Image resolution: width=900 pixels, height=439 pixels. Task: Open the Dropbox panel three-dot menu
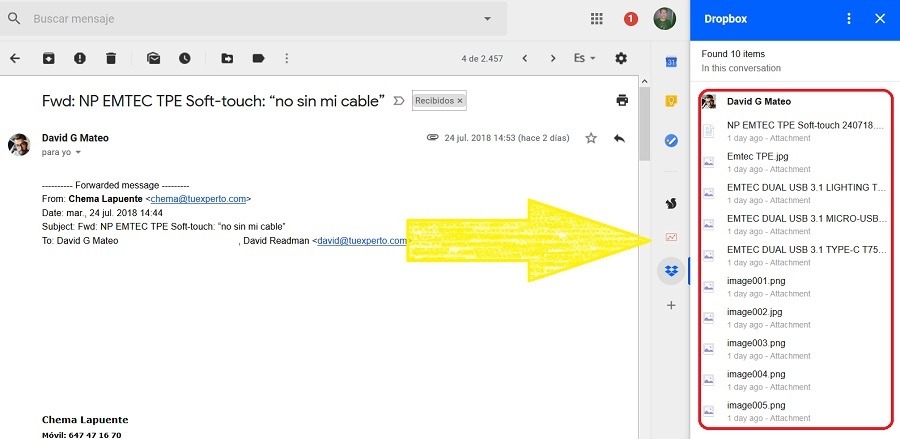click(x=849, y=19)
